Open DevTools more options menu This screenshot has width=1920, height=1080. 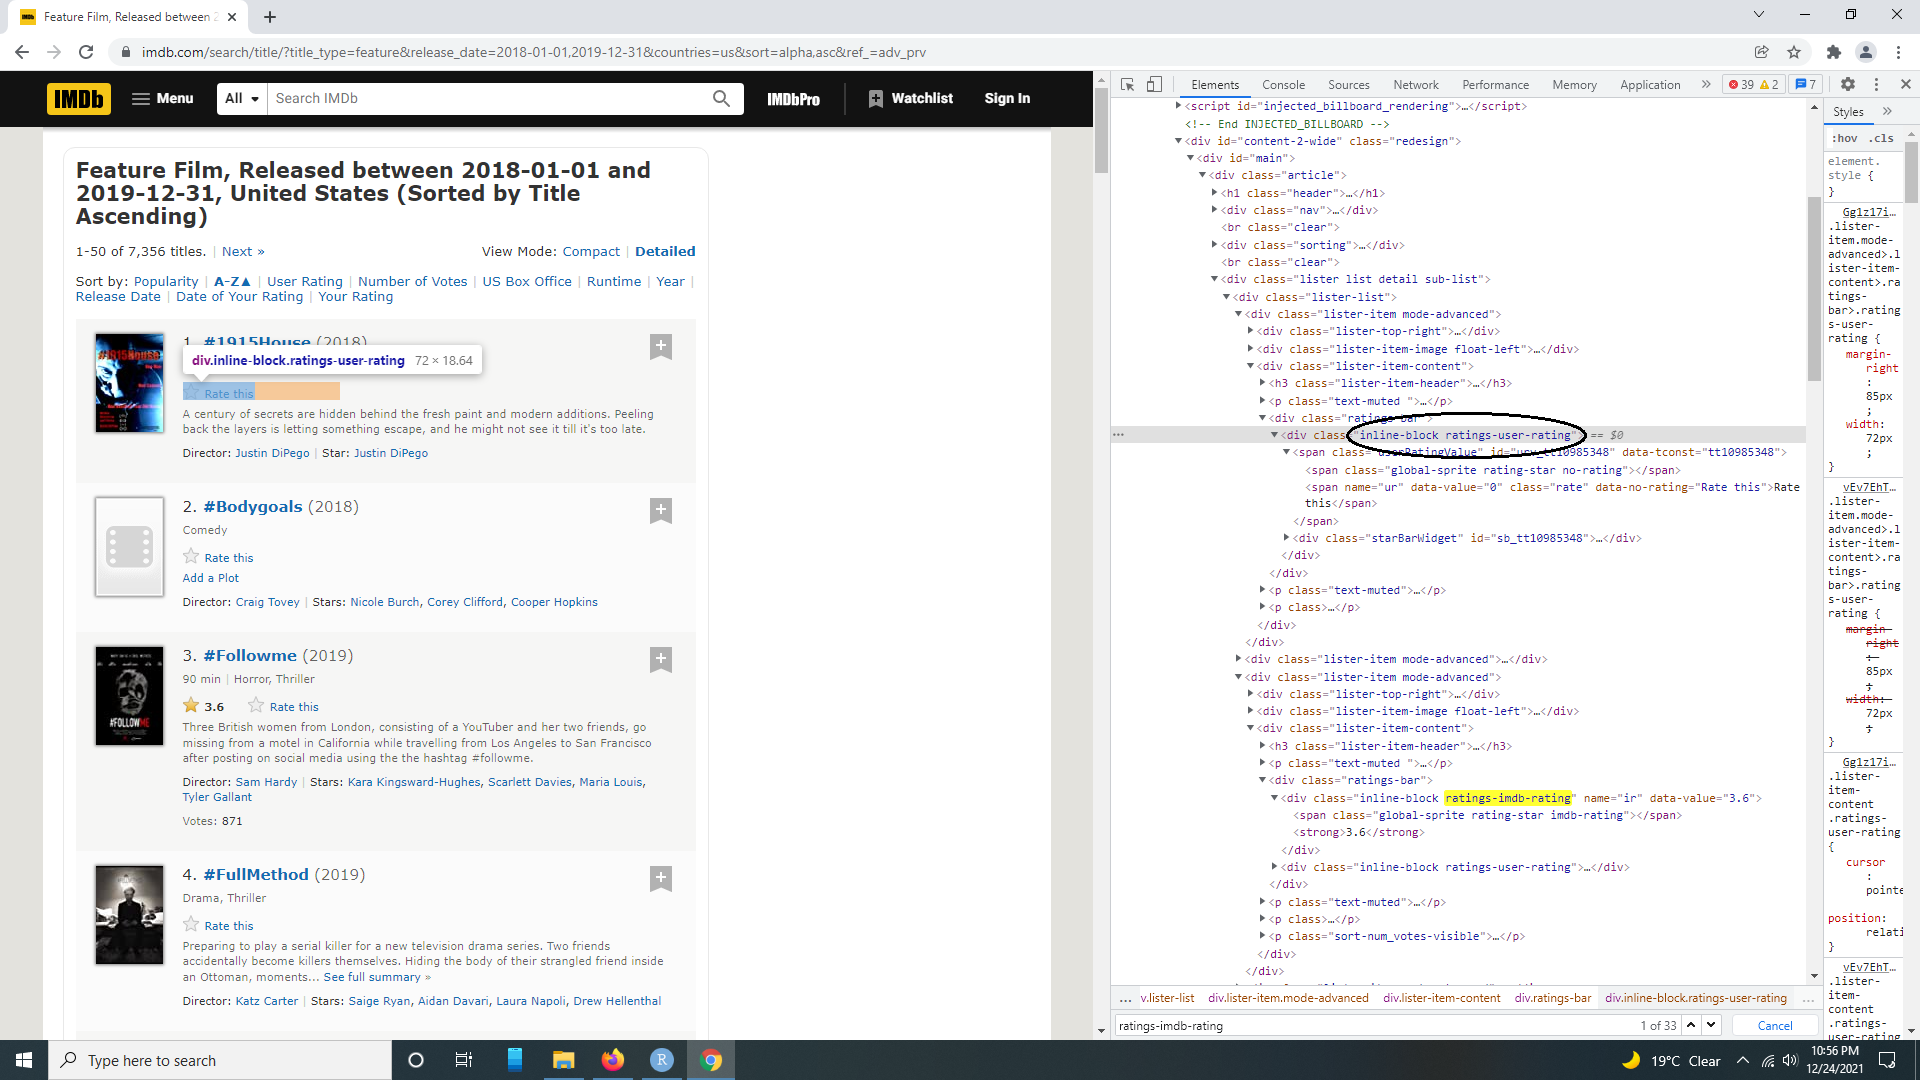click(1876, 85)
